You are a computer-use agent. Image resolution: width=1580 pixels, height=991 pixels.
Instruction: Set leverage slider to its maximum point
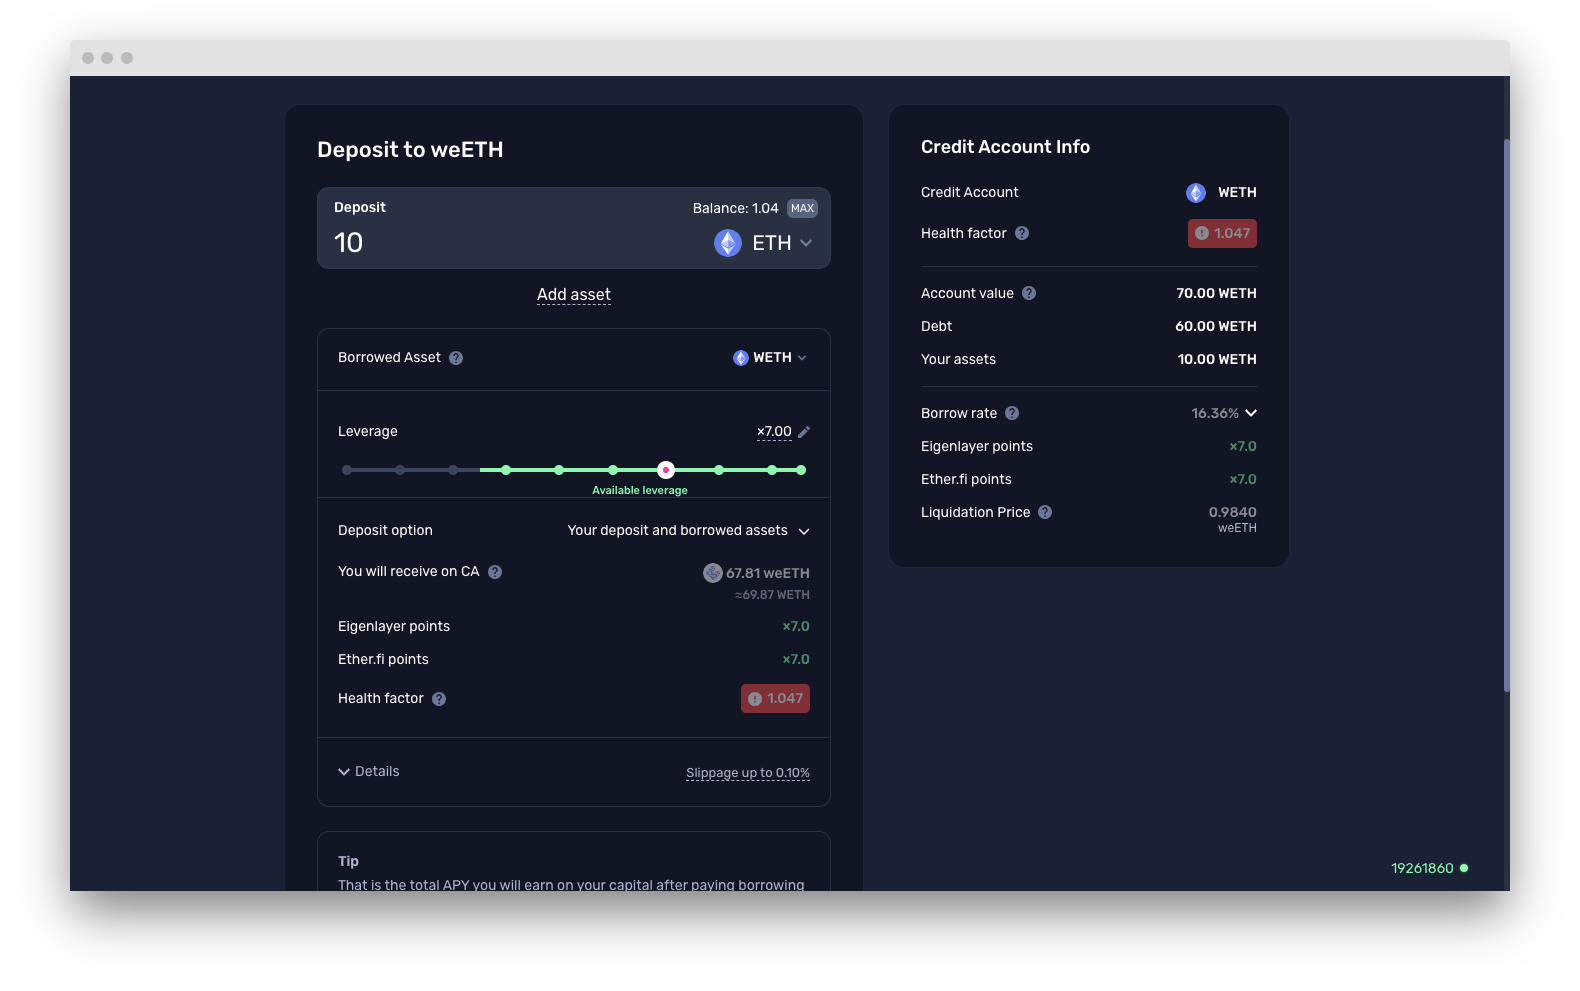coord(801,470)
